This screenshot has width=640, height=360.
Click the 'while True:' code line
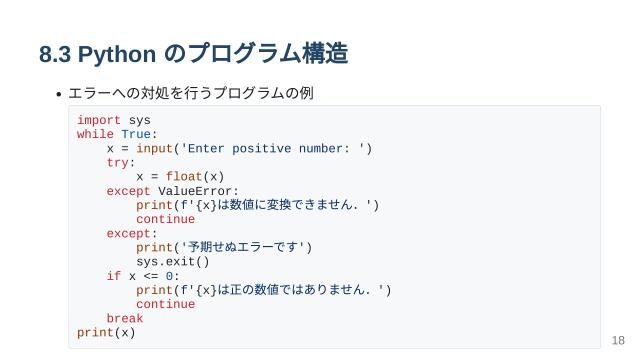click(117, 134)
